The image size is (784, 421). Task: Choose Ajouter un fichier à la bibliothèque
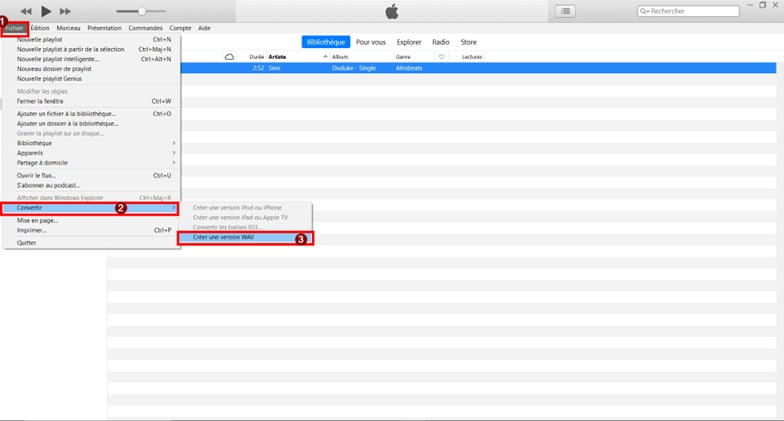tap(92, 114)
